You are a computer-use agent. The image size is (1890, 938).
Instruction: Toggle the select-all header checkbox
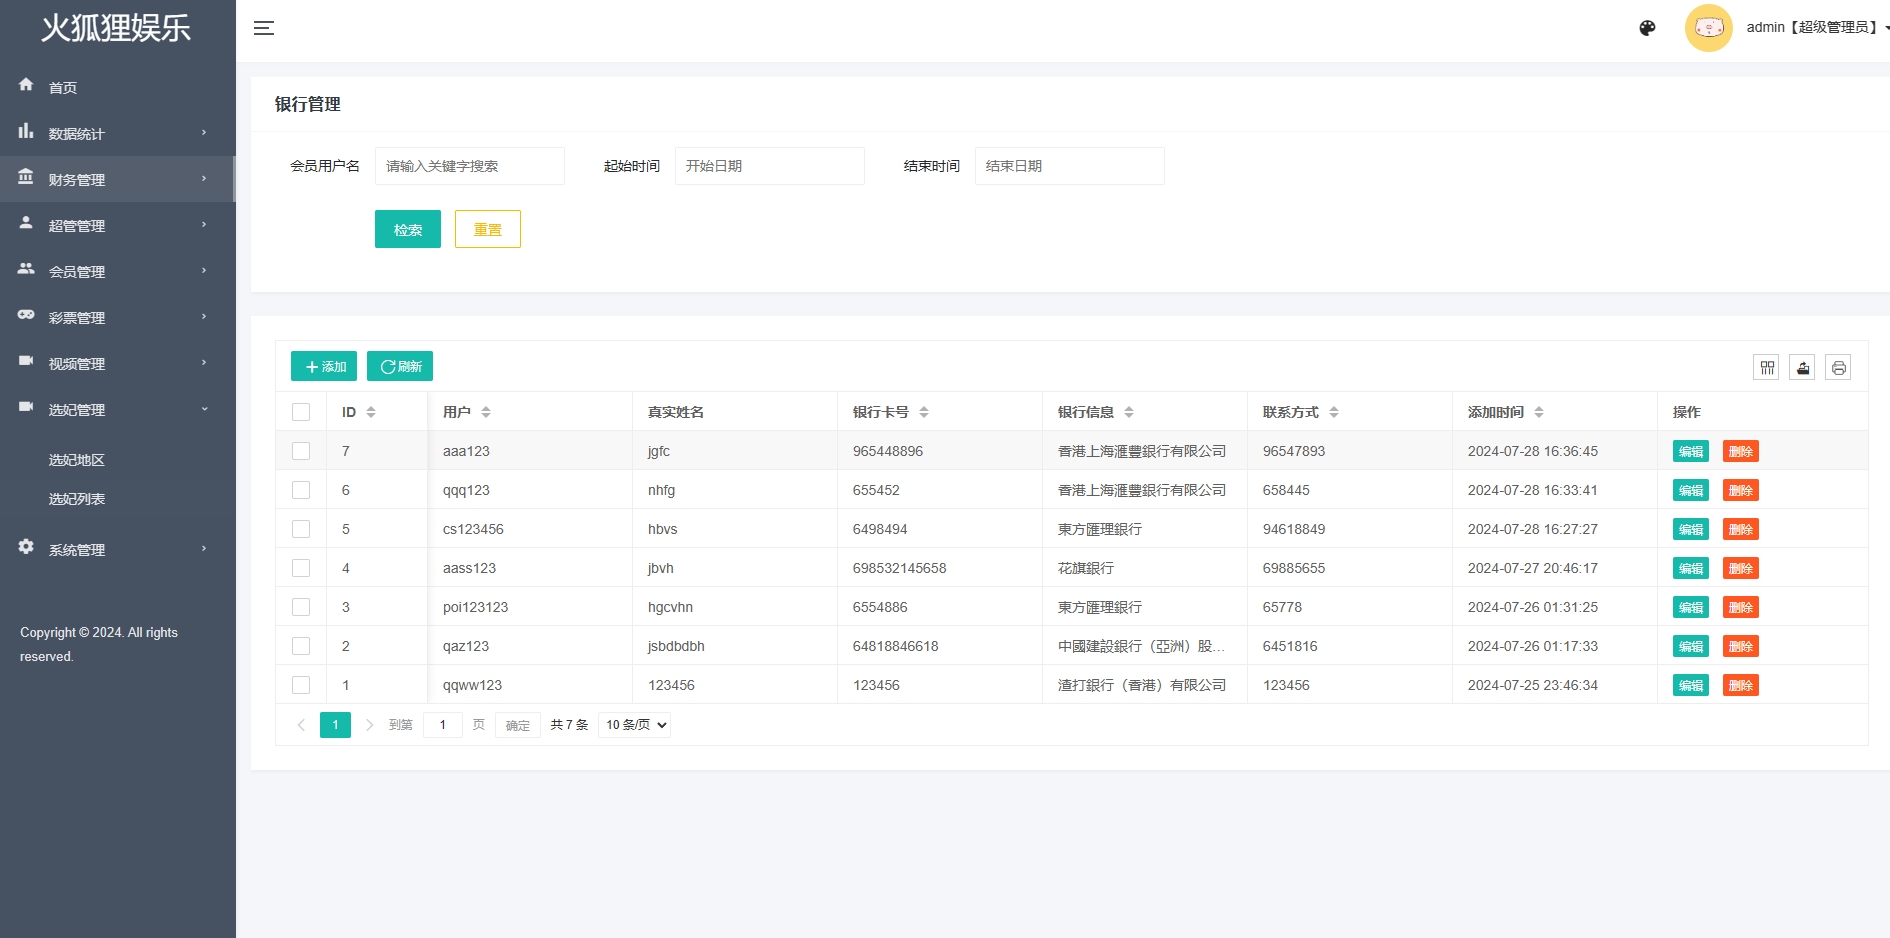click(301, 412)
